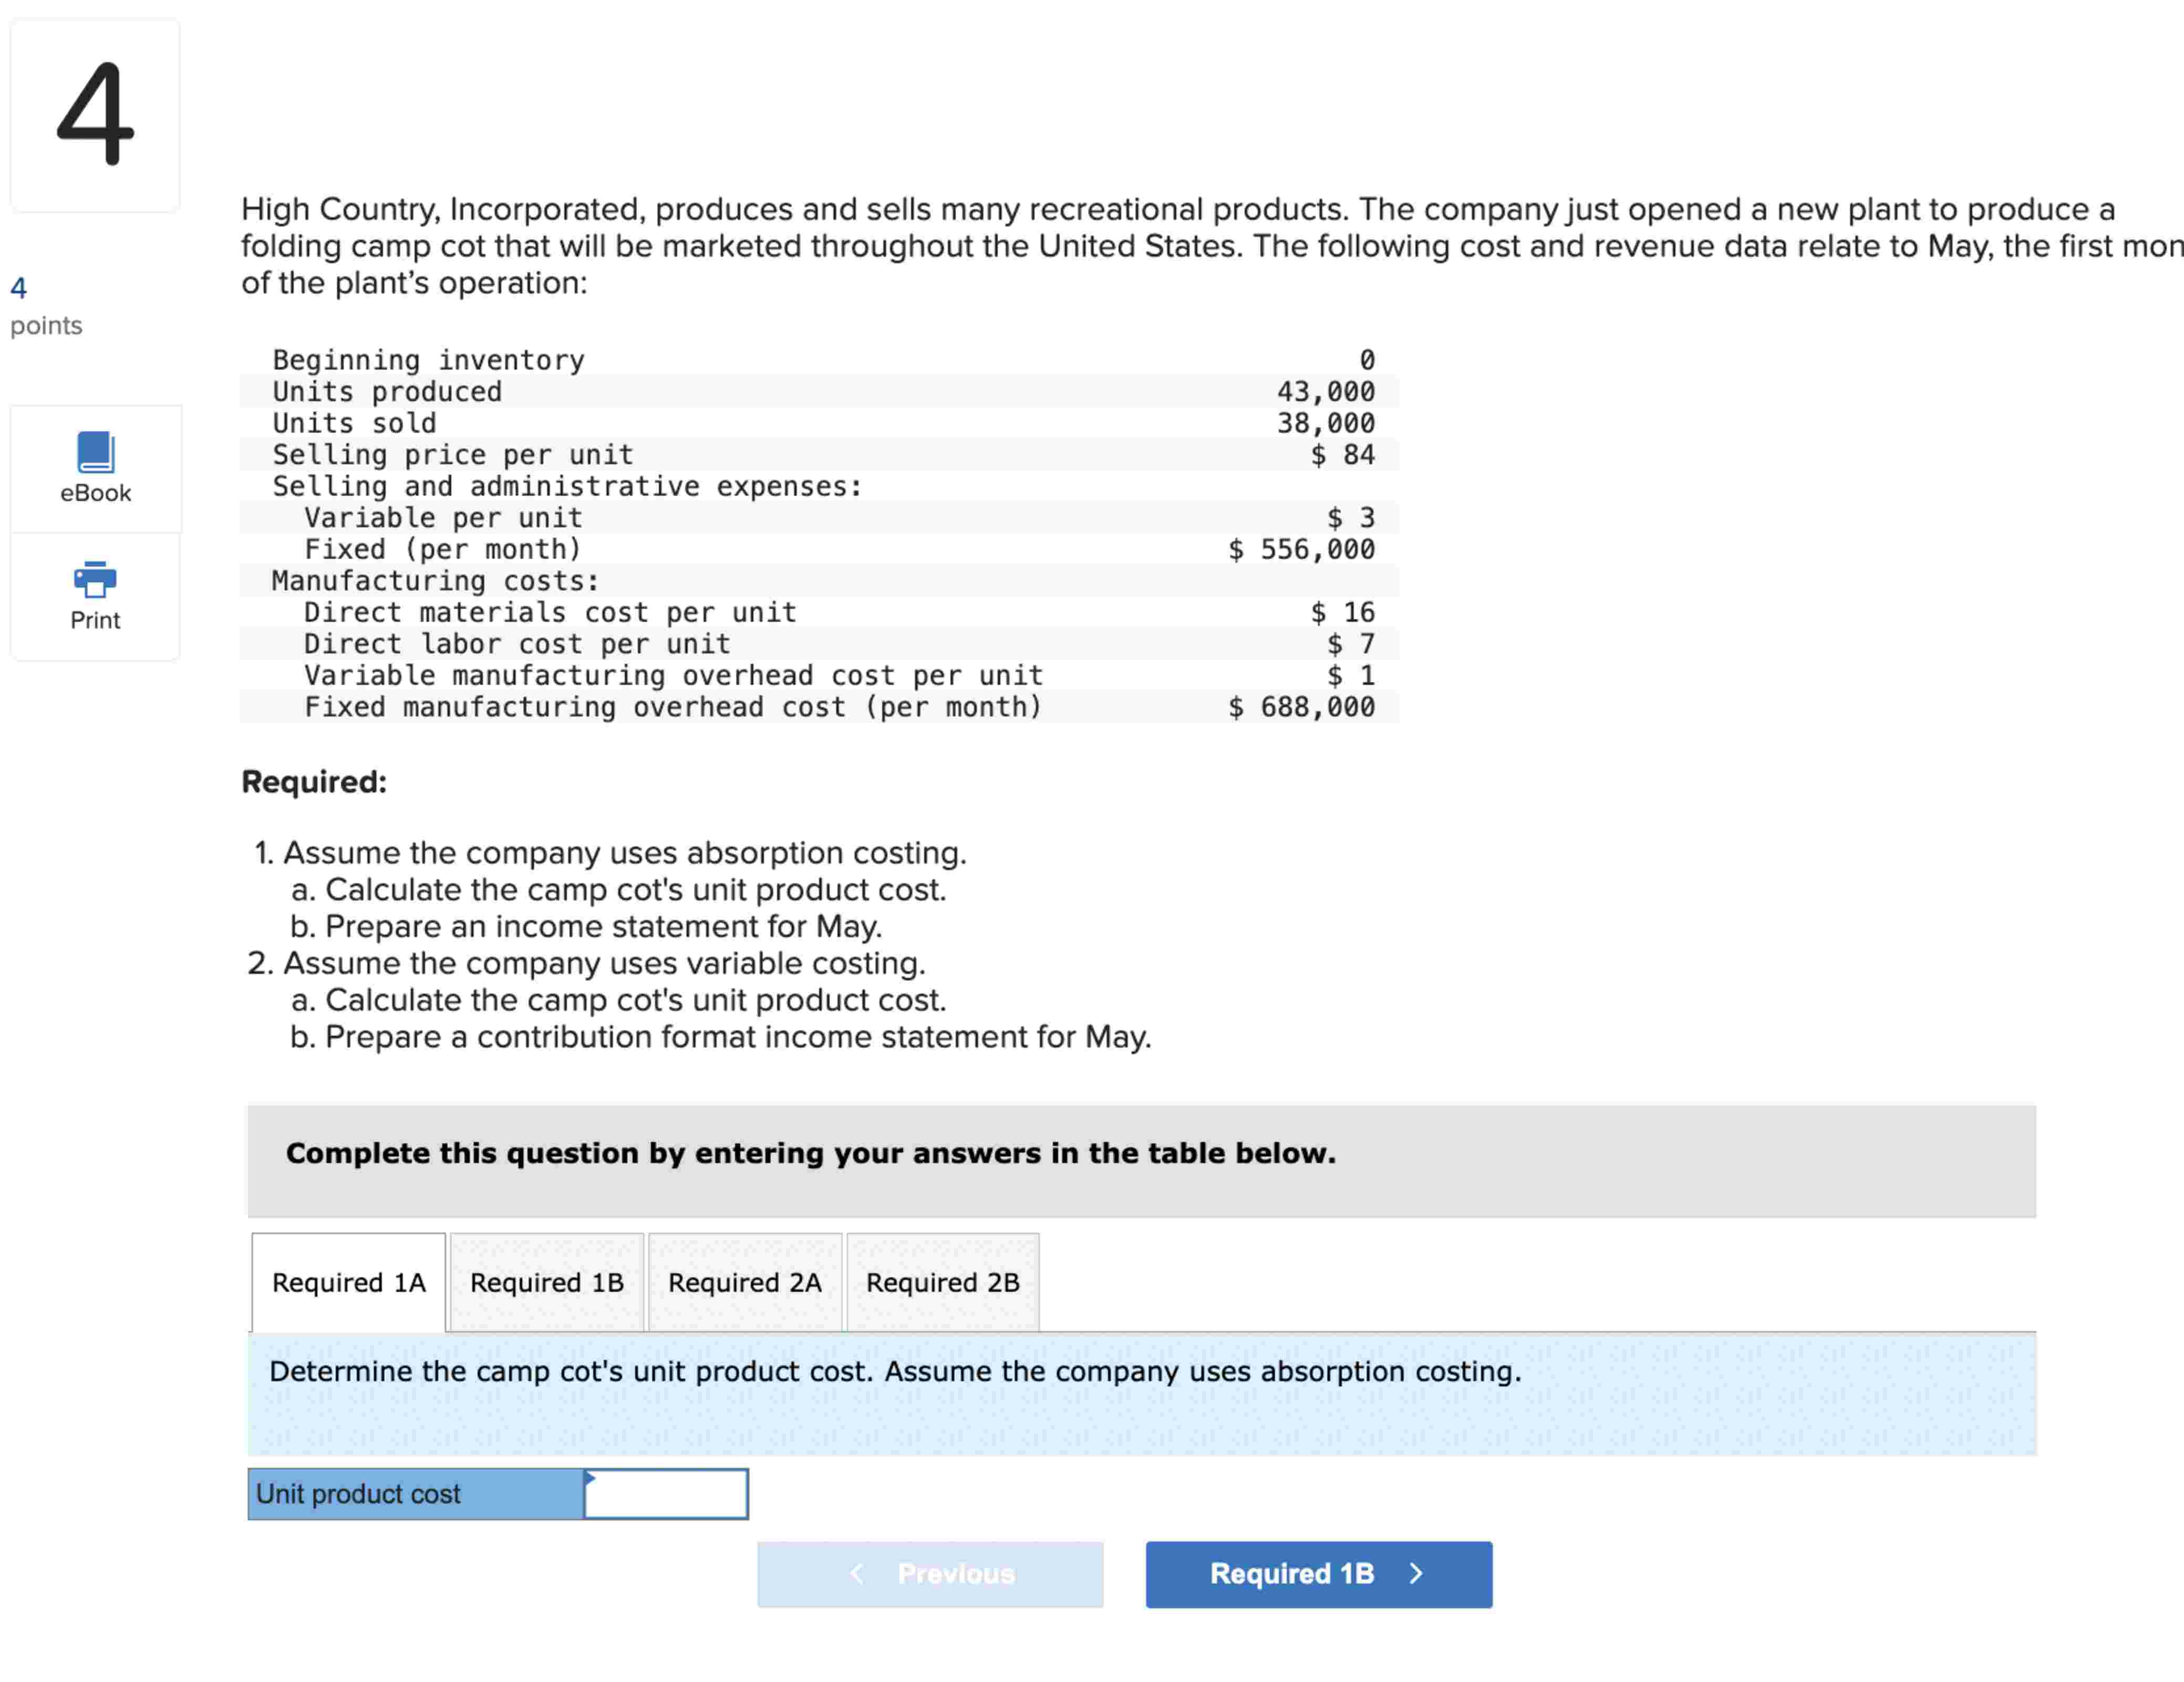The image size is (2184, 1682).
Task: Click the blue triangle marker in answer cell
Action: point(590,1477)
